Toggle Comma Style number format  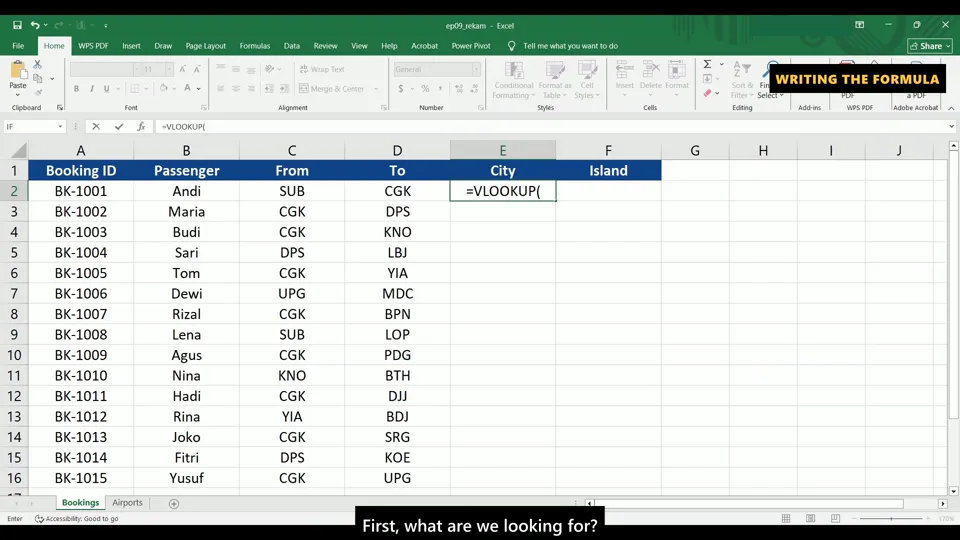(440, 89)
